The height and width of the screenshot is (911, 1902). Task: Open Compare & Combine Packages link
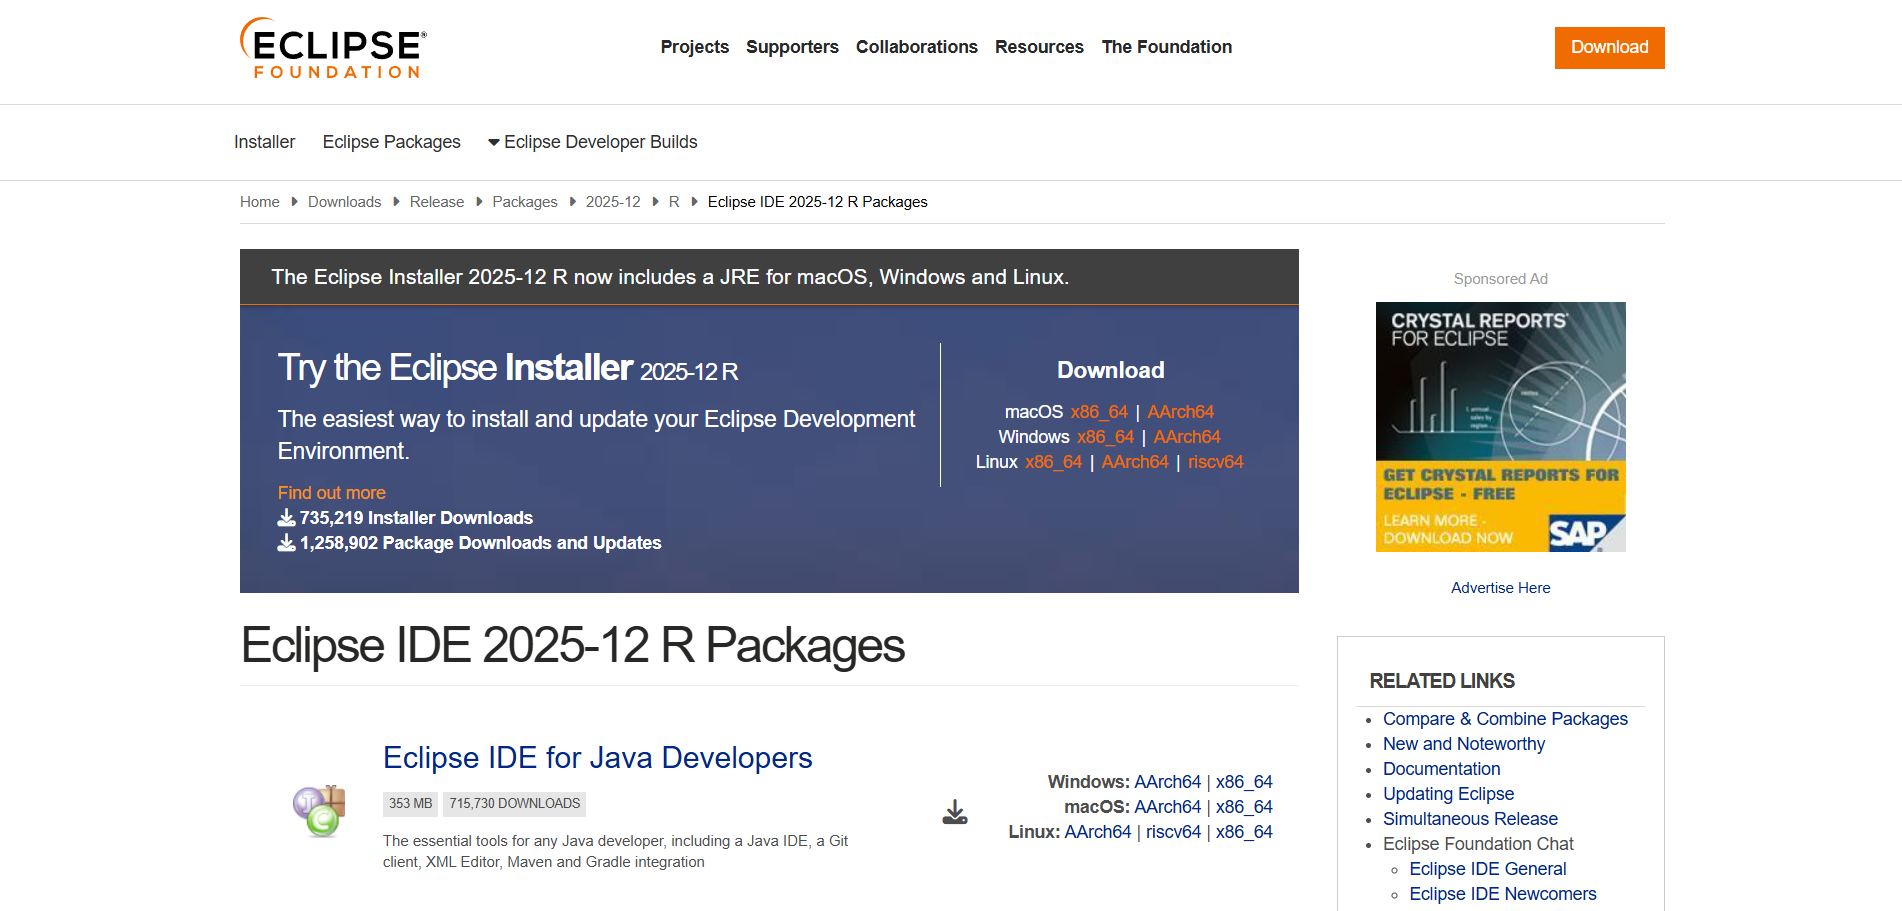1505,719
